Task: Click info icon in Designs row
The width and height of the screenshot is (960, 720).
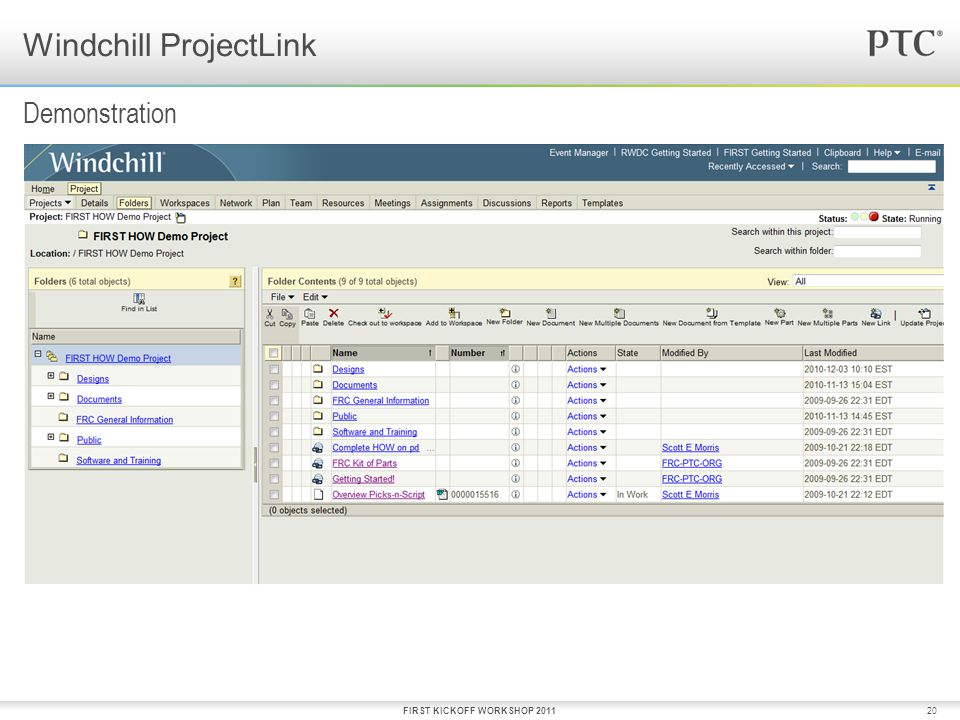Action: 516,369
